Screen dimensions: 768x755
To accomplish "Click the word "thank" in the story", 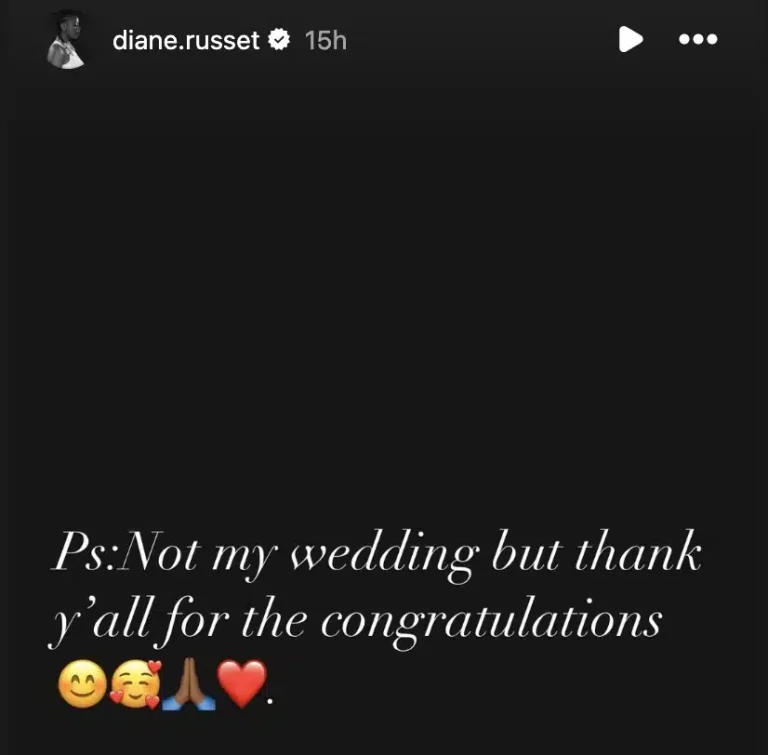I will [638, 550].
